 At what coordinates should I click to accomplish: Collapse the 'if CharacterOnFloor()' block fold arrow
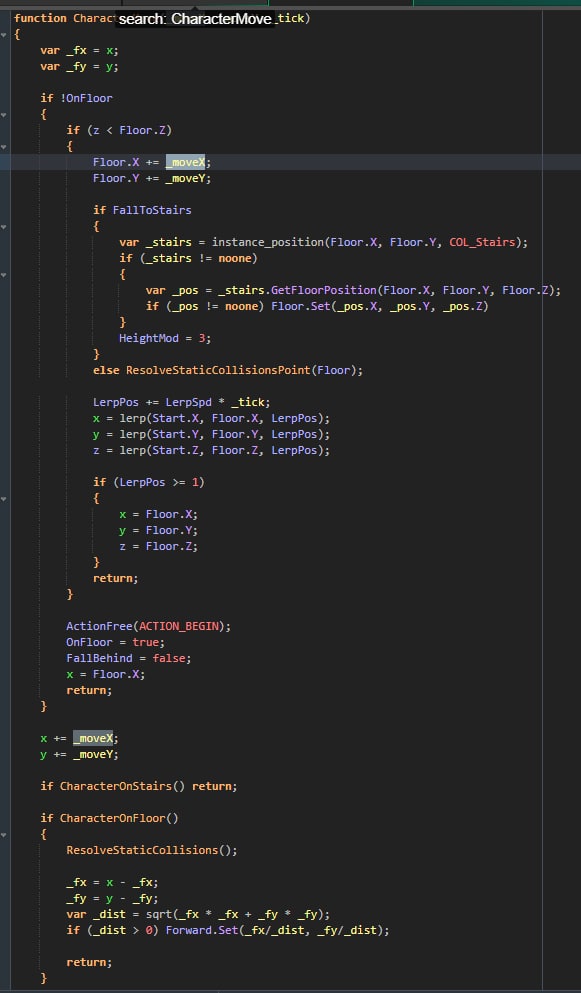pos(4,834)
